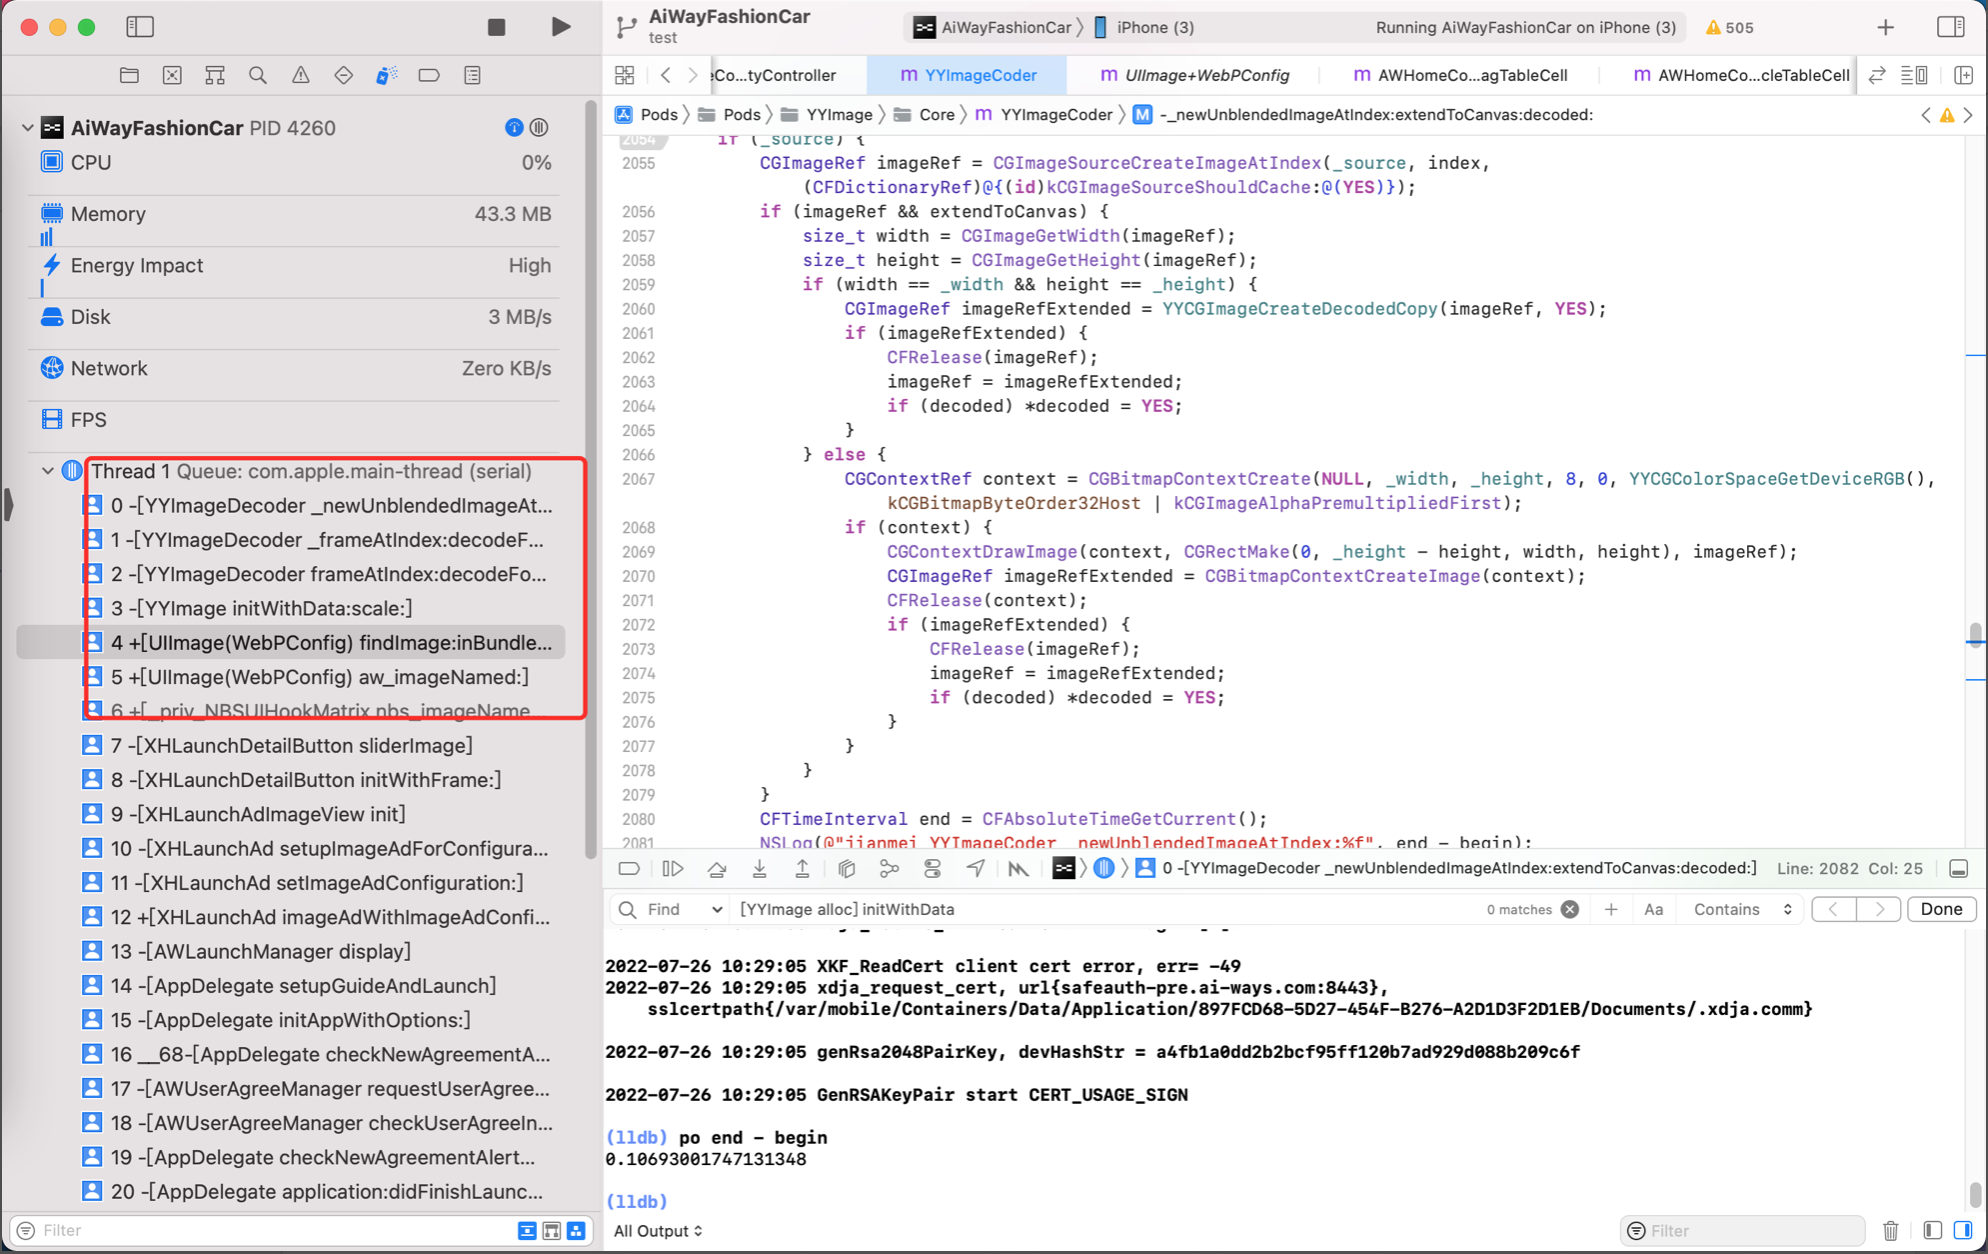Open the Debug navigator spray-can icon
The image size is (1988, 1254).
coord(386,75)
